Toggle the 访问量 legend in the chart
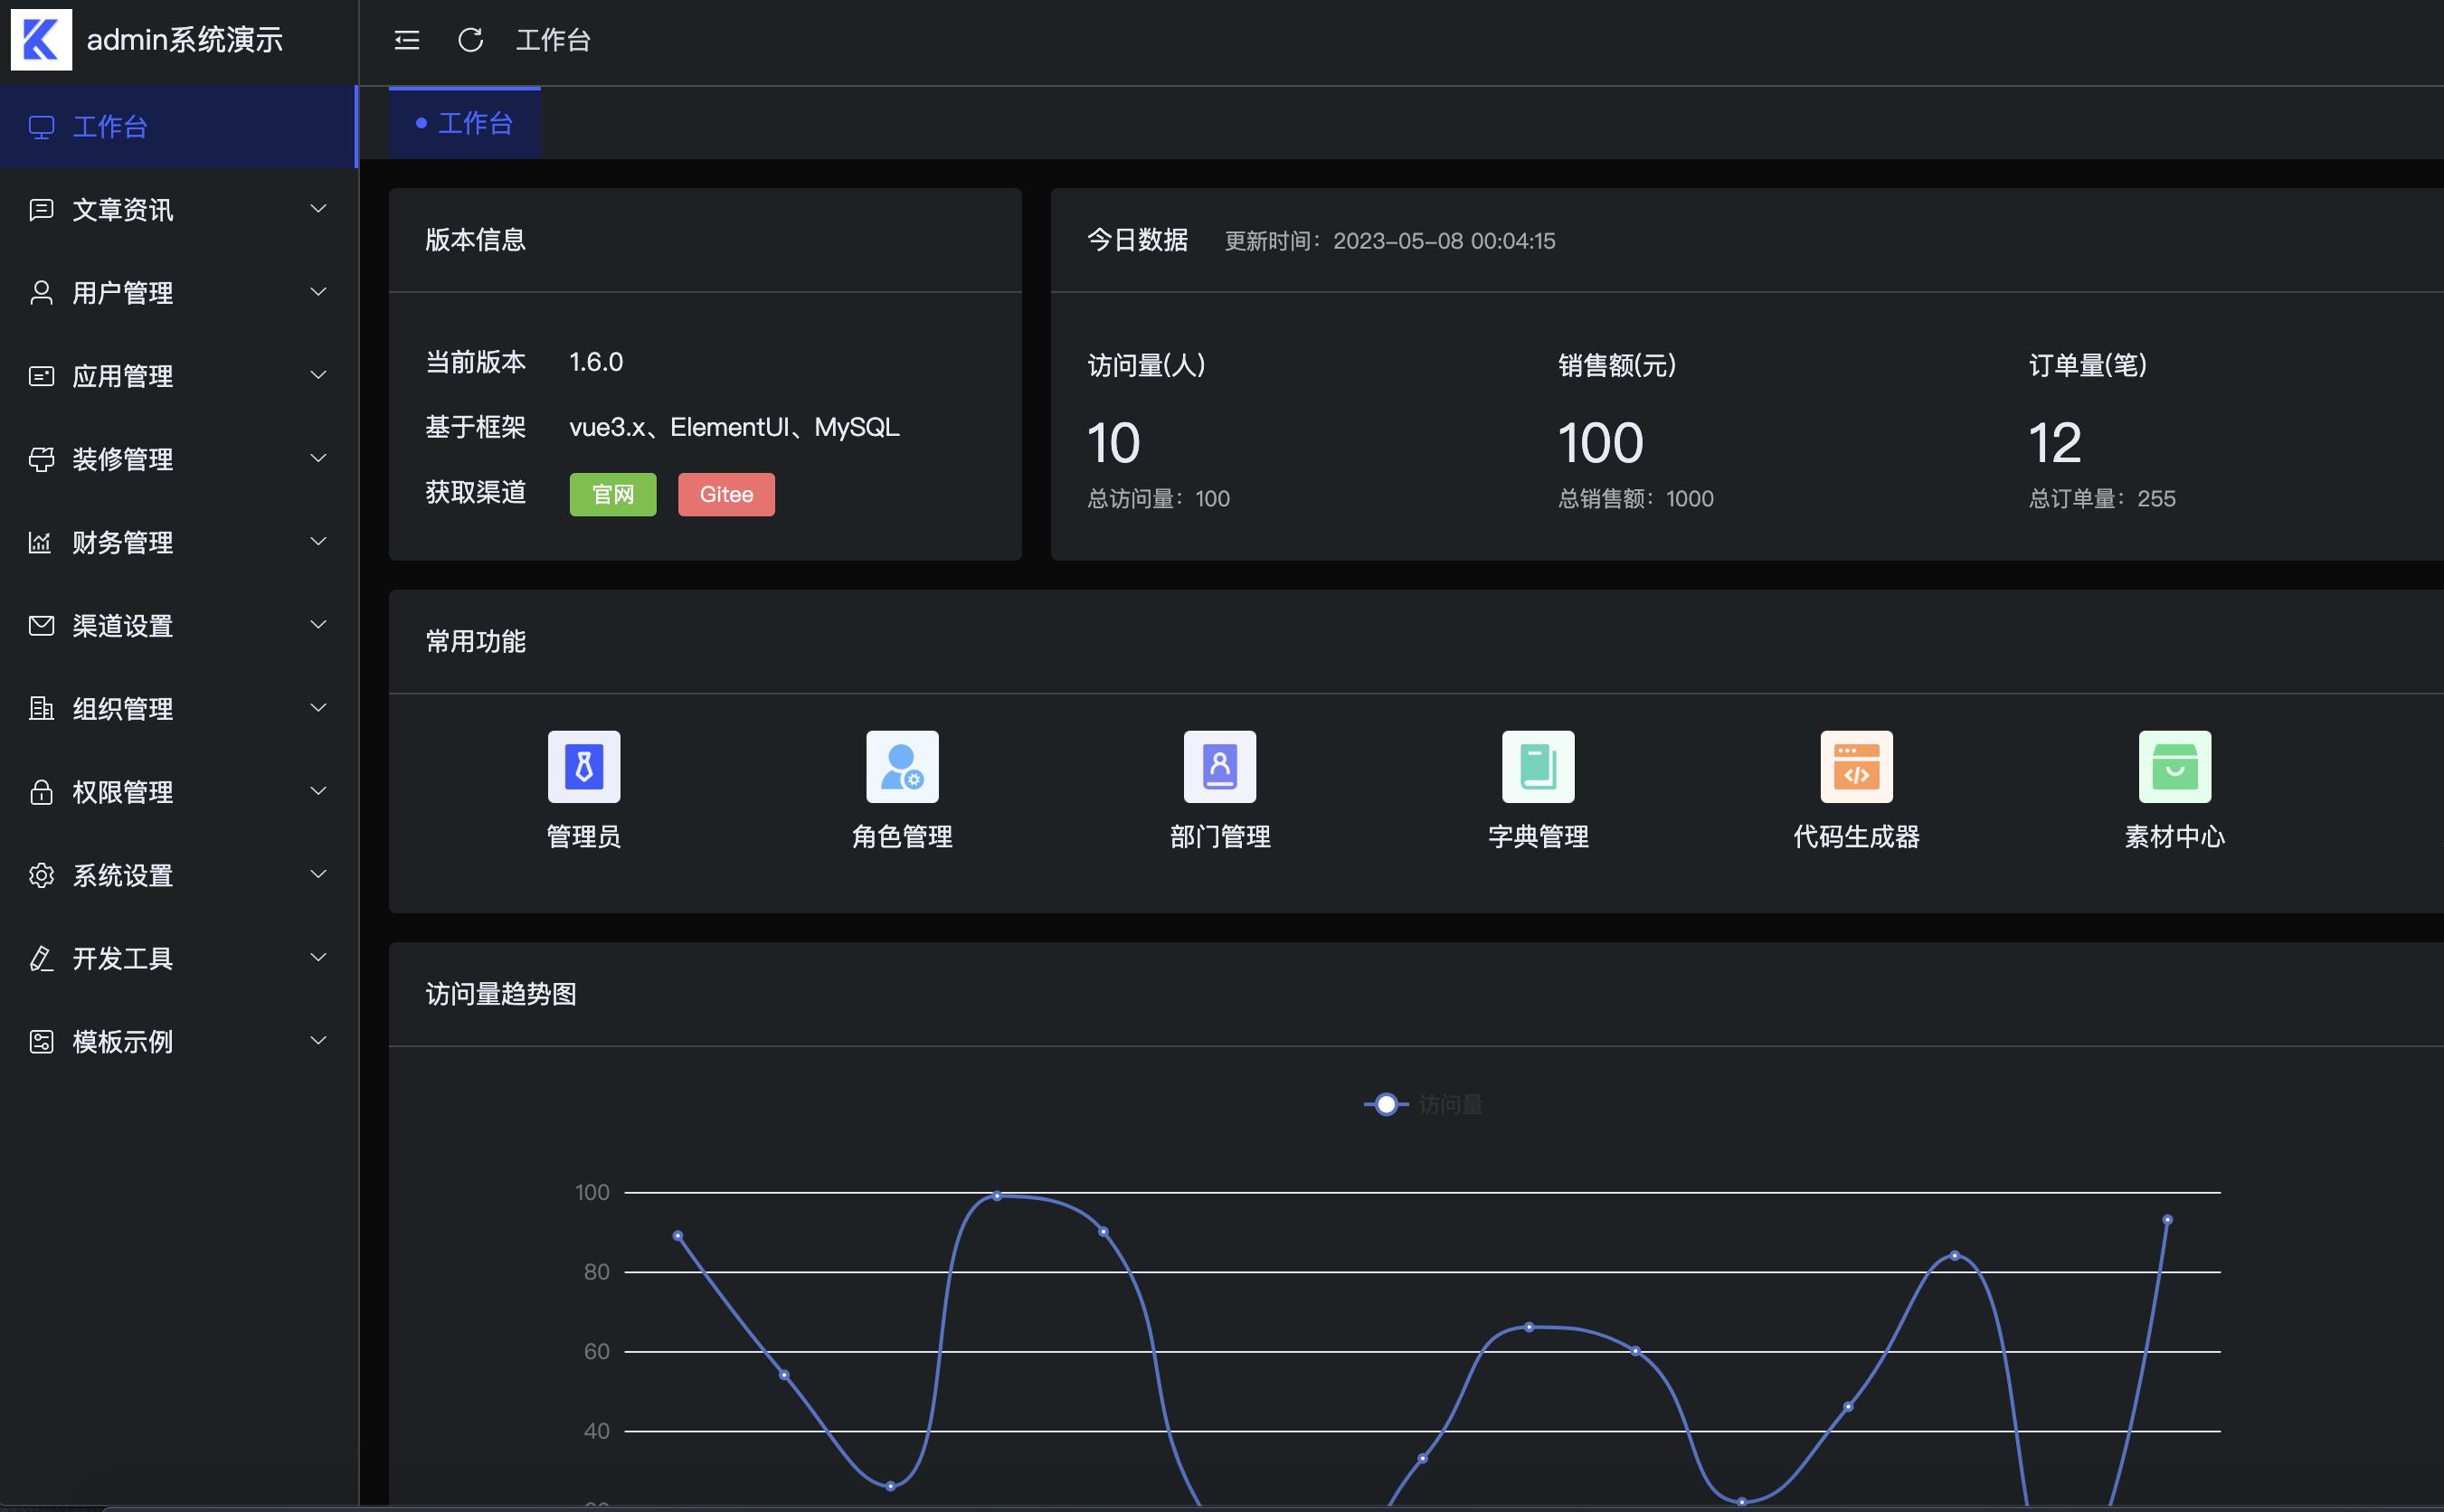2444x1512 pixels. pos(1420,1104)
